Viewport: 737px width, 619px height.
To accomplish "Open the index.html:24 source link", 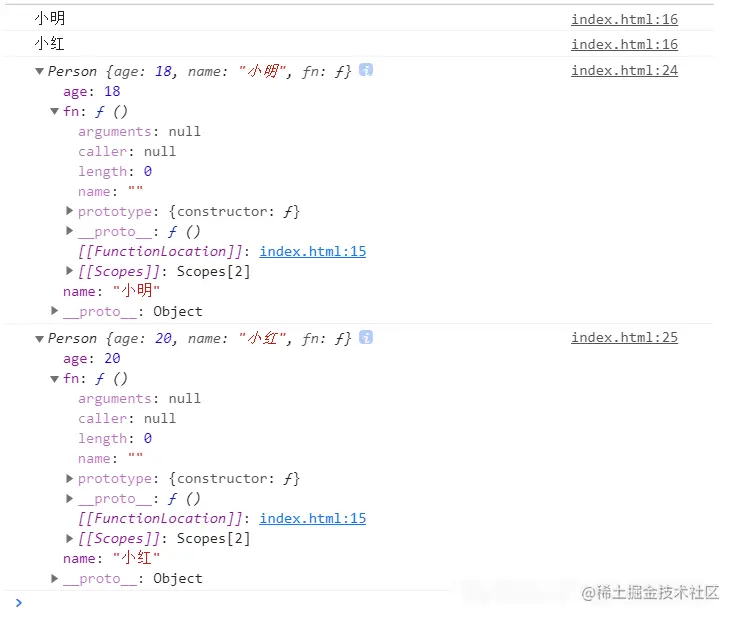I will (x=624, y=70).
